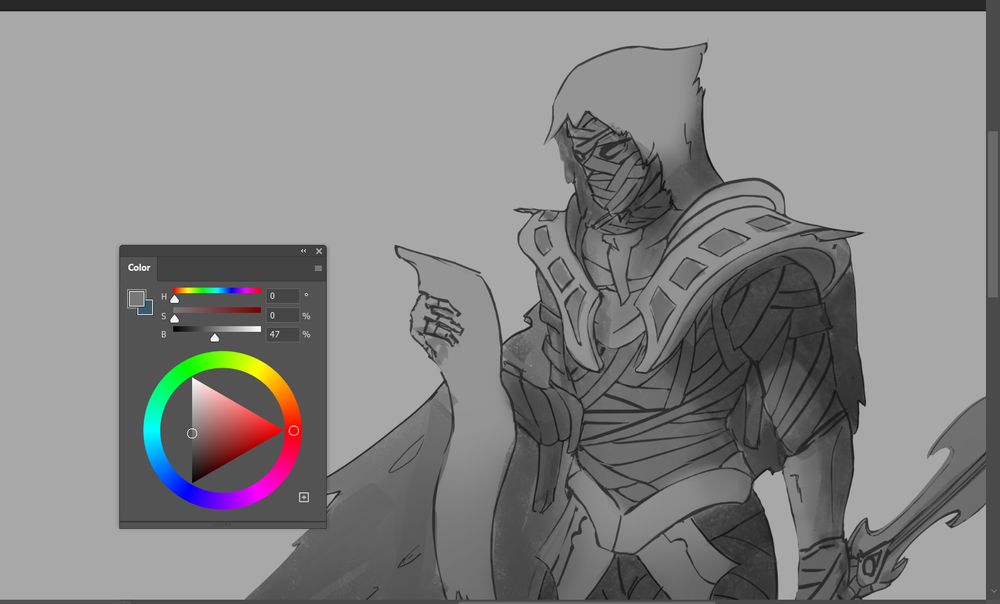Viewport: 1000px width, 604px height.
Task: Select the Color tab
Action: (139, 268)
